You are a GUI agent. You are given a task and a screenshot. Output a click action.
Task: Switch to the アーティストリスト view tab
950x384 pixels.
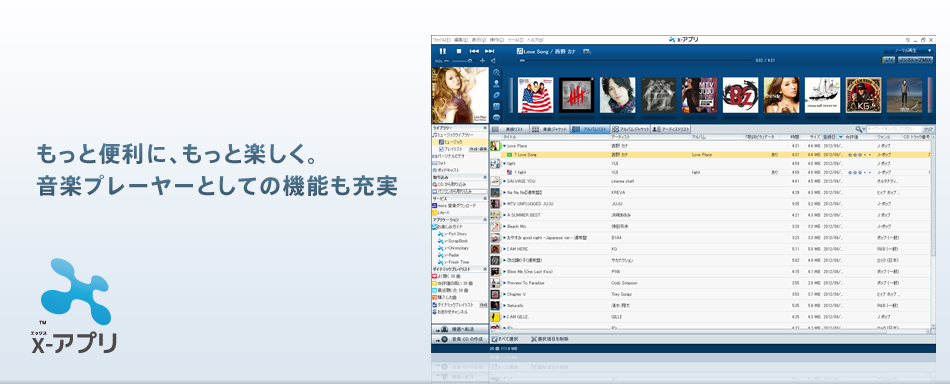point(671,129)
